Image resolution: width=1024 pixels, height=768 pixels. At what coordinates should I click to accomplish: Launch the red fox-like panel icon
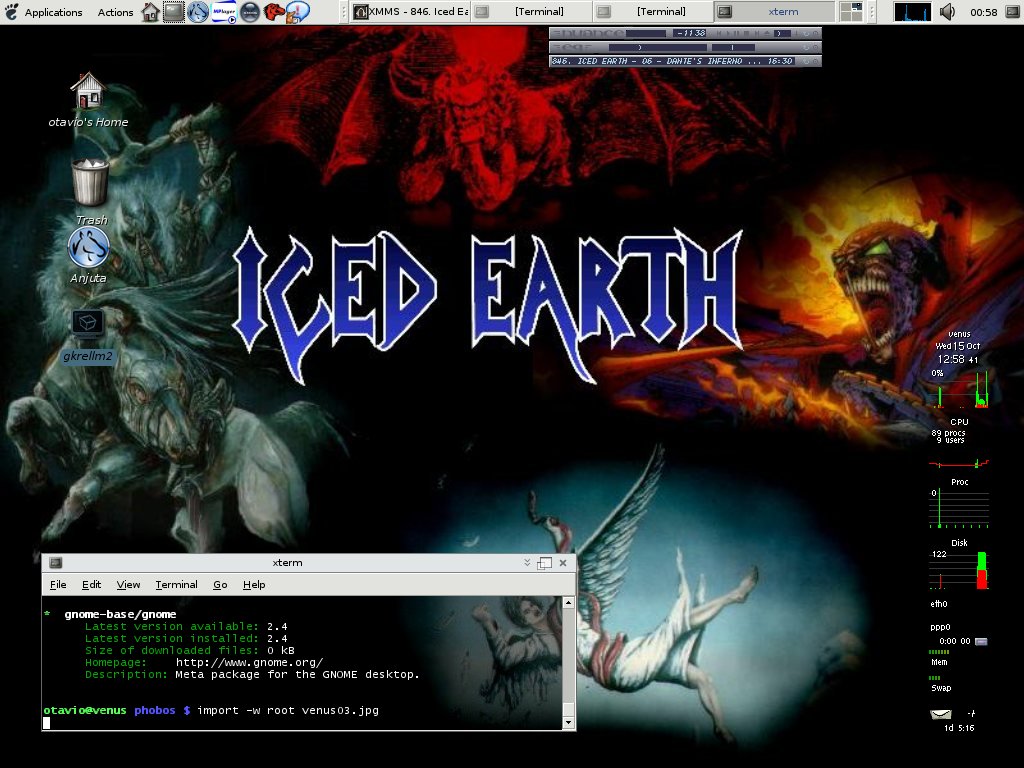274,12
